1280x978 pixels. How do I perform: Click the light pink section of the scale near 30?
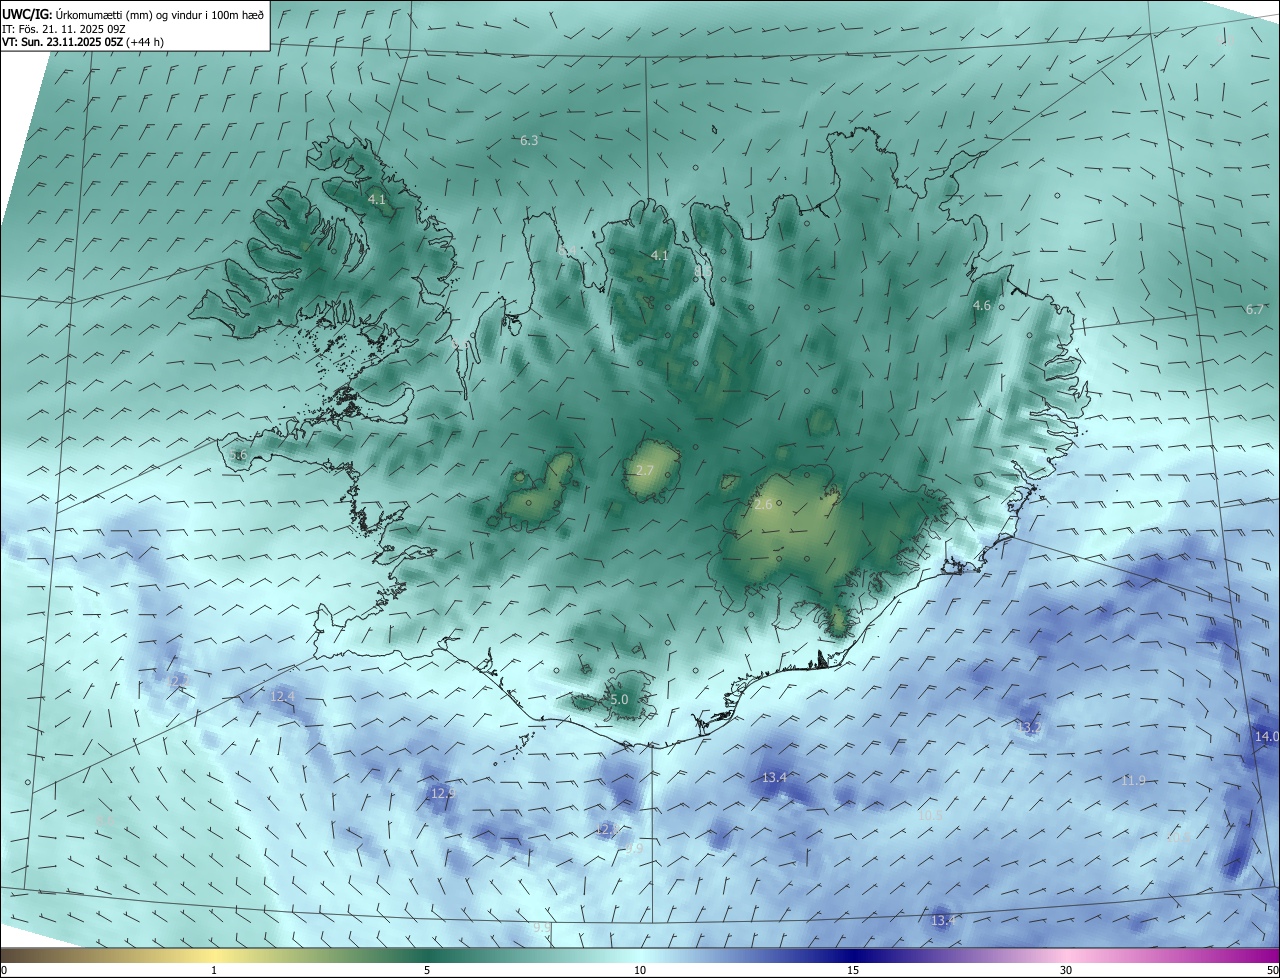tap(1066, 955)
